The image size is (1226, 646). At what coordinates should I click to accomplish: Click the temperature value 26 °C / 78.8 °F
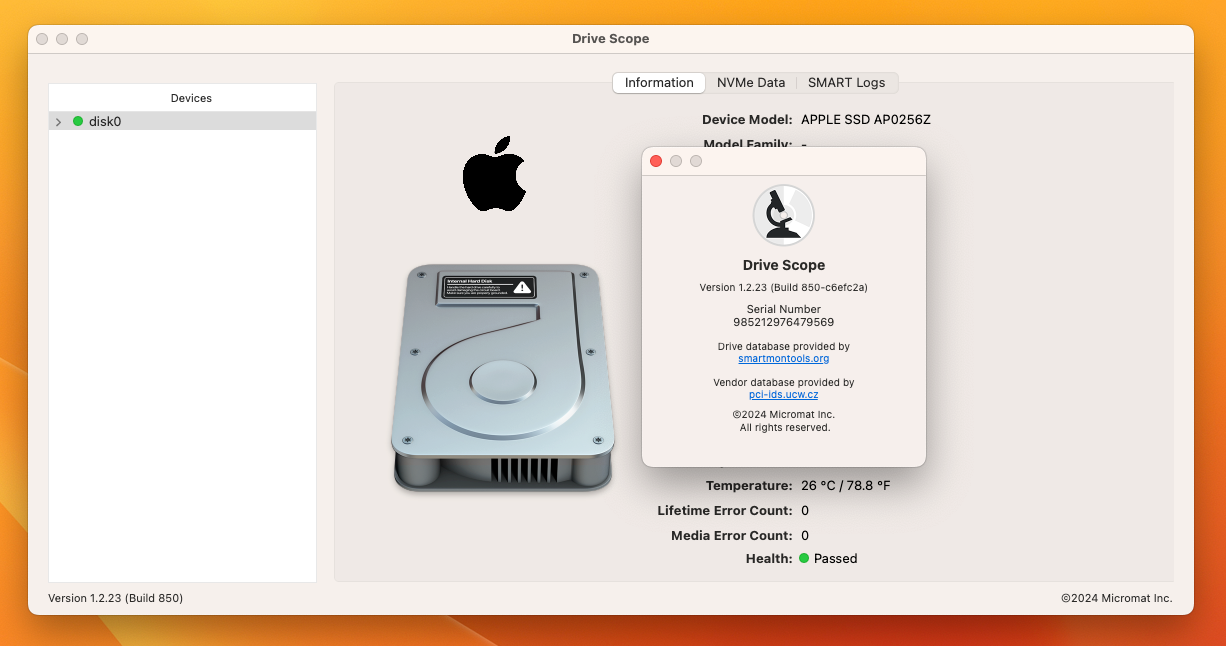(x=845, y=486)
